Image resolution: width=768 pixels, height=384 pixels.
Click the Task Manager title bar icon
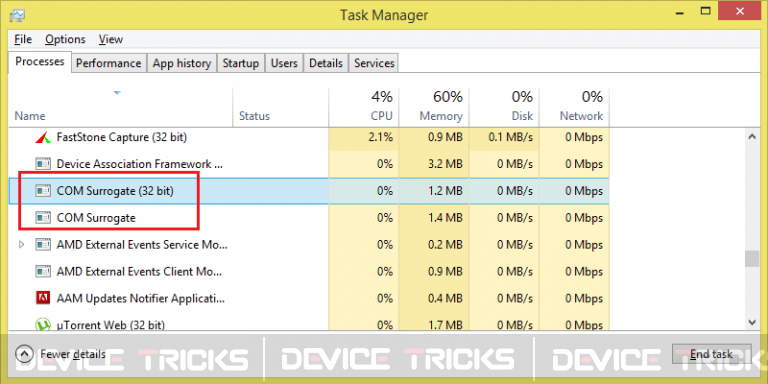tap(17, 16)
